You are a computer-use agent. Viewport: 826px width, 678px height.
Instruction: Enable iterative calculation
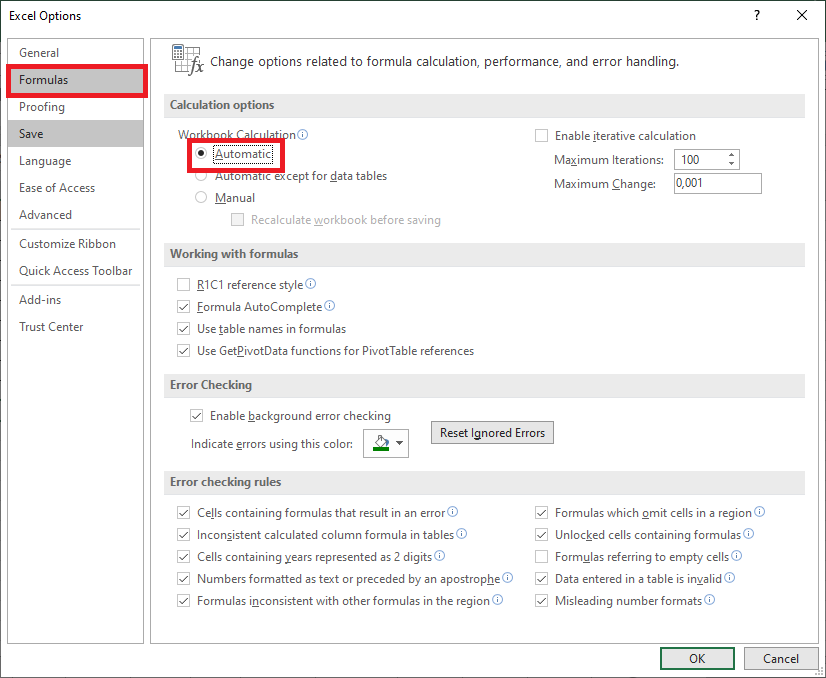coord(541,135)
